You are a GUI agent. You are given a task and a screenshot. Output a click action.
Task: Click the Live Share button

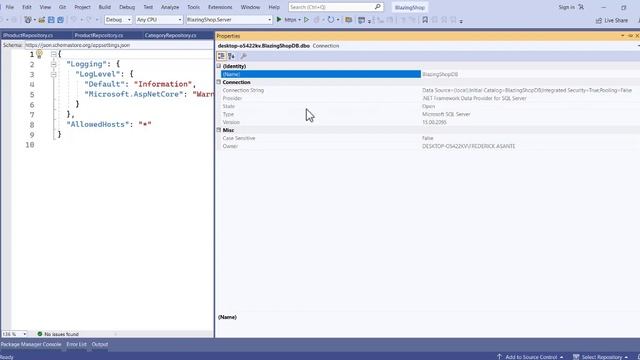(611, 20)
